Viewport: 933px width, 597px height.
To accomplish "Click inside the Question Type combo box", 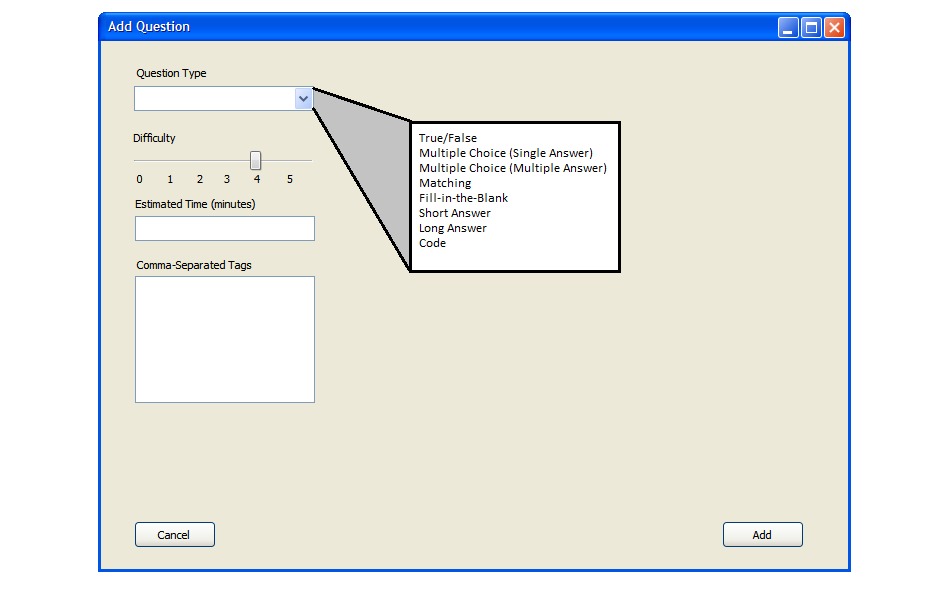I will click(215, 98).
